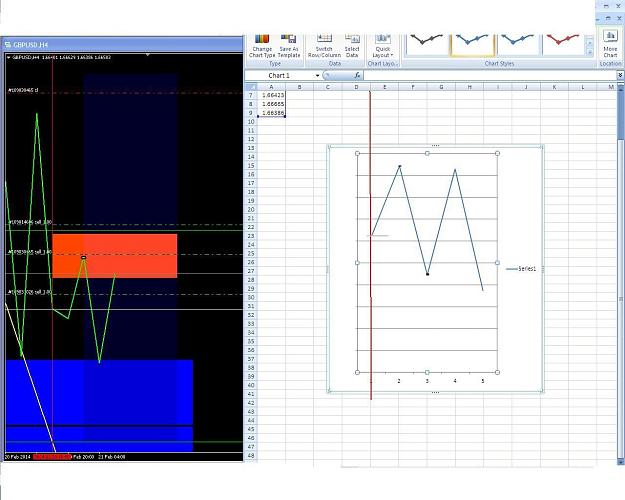The height and width of the screenshot is (500, 625).
Task: Click the 20 Feb 2014 time axis label
Action: coord(18,457)
